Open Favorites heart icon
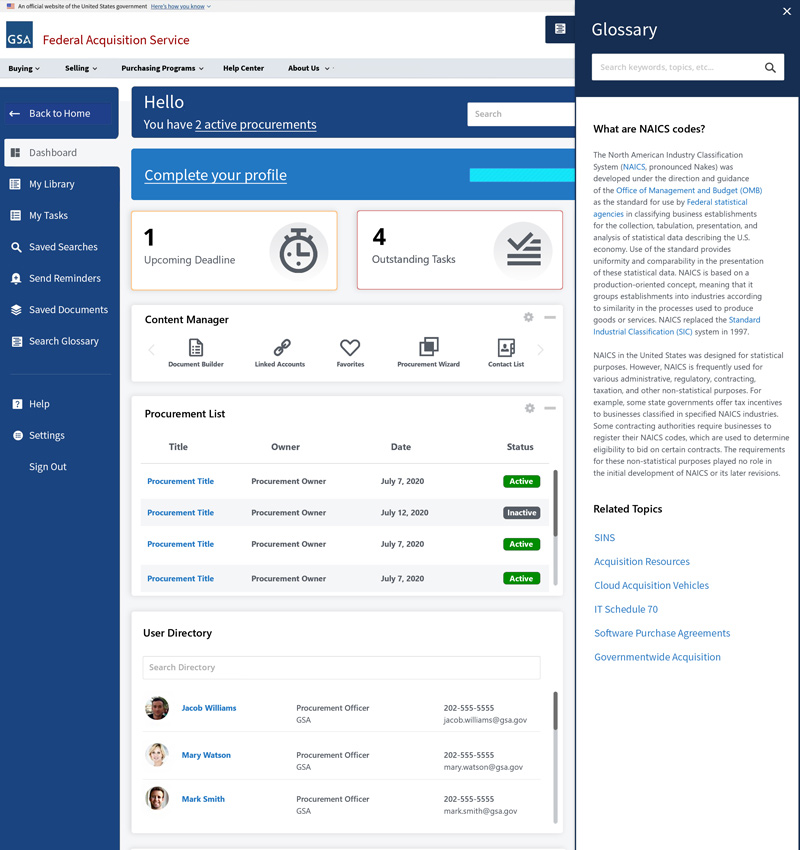Image resolution: width=800 pixels, height=850 pixels. tap(350, 348)
